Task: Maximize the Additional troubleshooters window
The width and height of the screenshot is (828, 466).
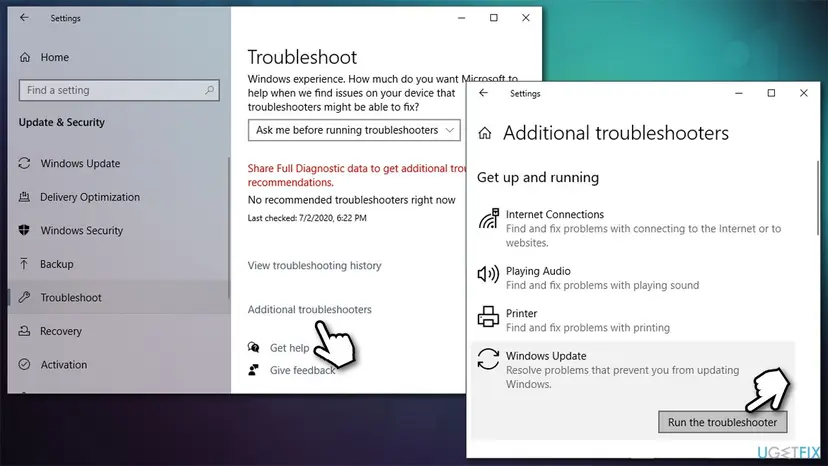Action: click(x=771, y=93)
